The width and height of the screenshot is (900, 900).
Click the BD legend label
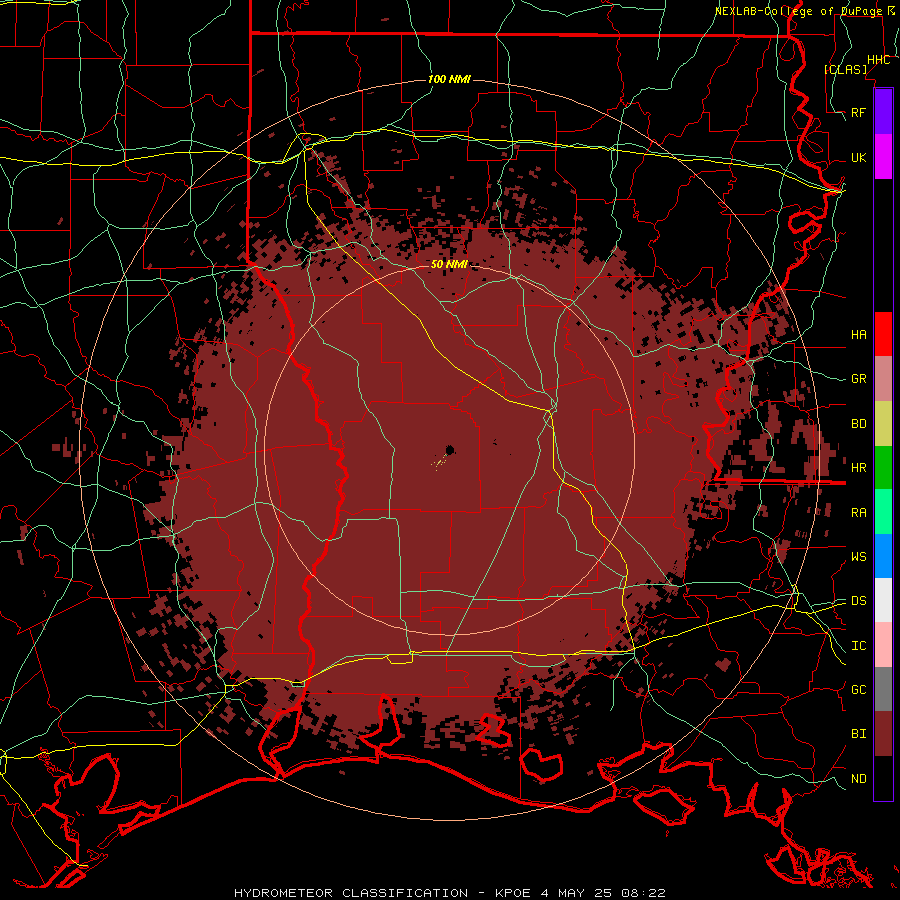(858, 424)
